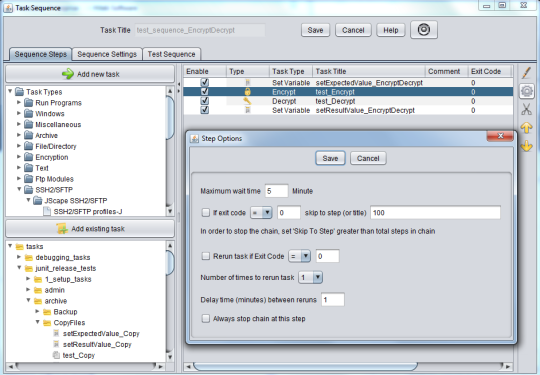Expand the admin folder node
This screenshot has height=375, width=540.
(x=29, y=290)
